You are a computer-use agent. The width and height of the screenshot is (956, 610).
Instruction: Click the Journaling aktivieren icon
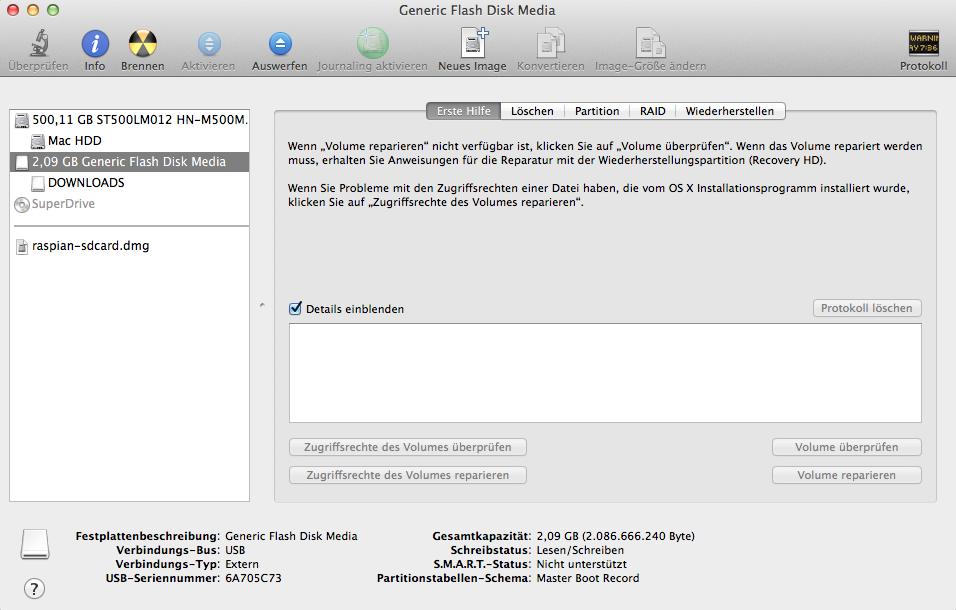373,43
